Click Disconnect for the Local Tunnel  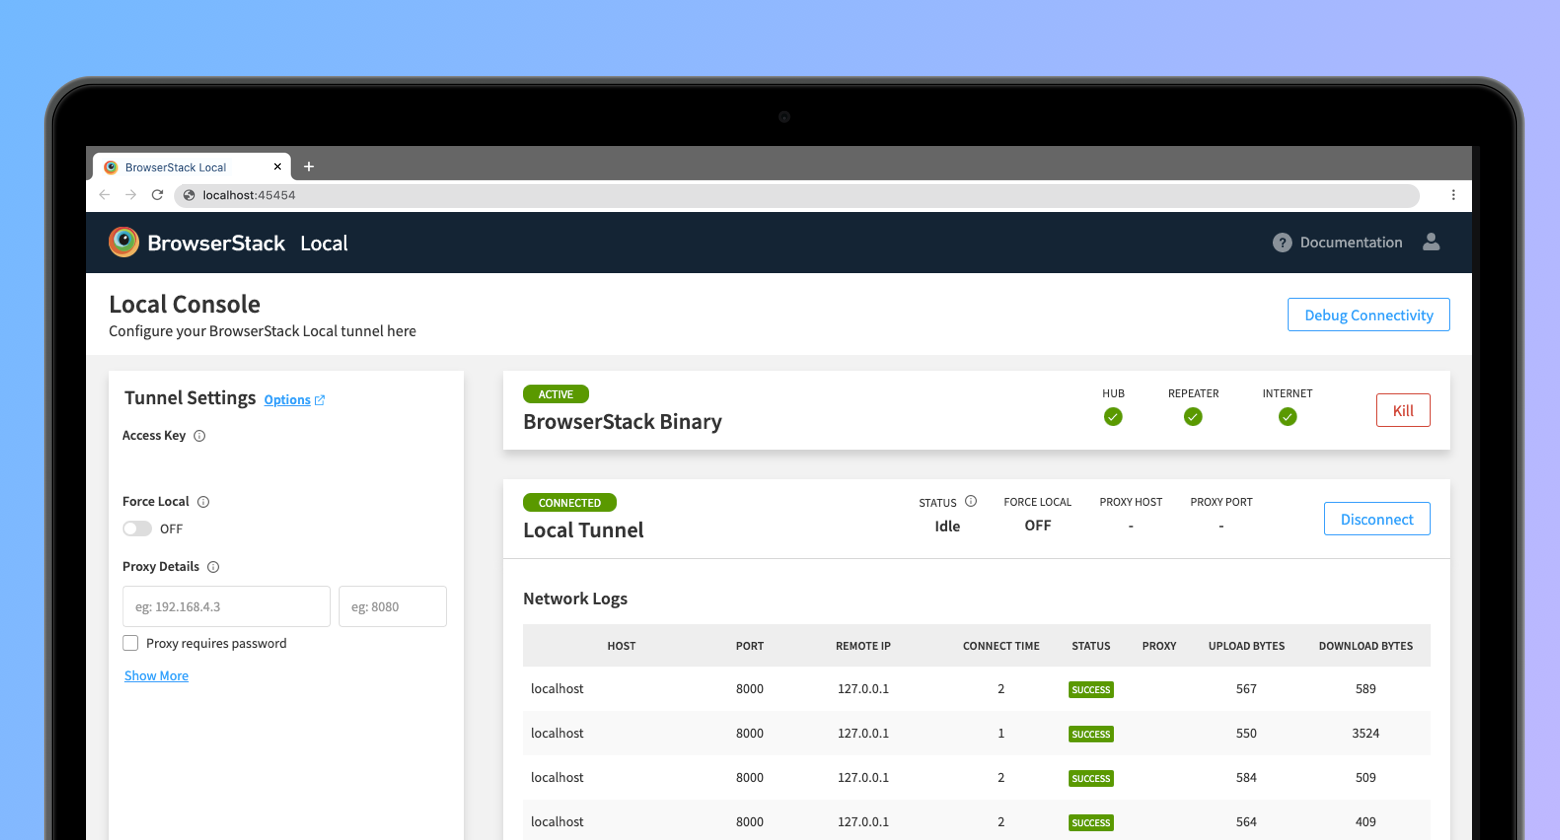coord(1376,519)
